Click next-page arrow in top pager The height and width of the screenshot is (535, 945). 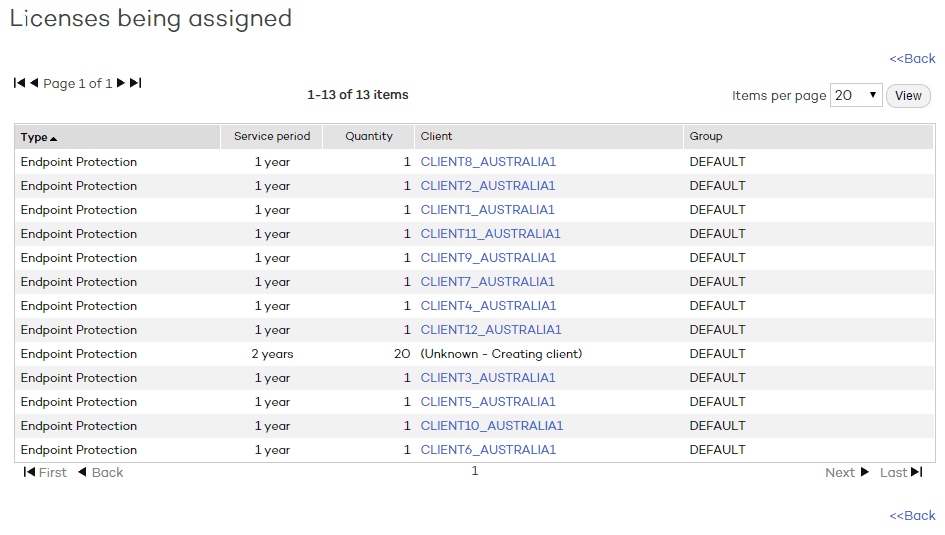[x=121, y=83]
